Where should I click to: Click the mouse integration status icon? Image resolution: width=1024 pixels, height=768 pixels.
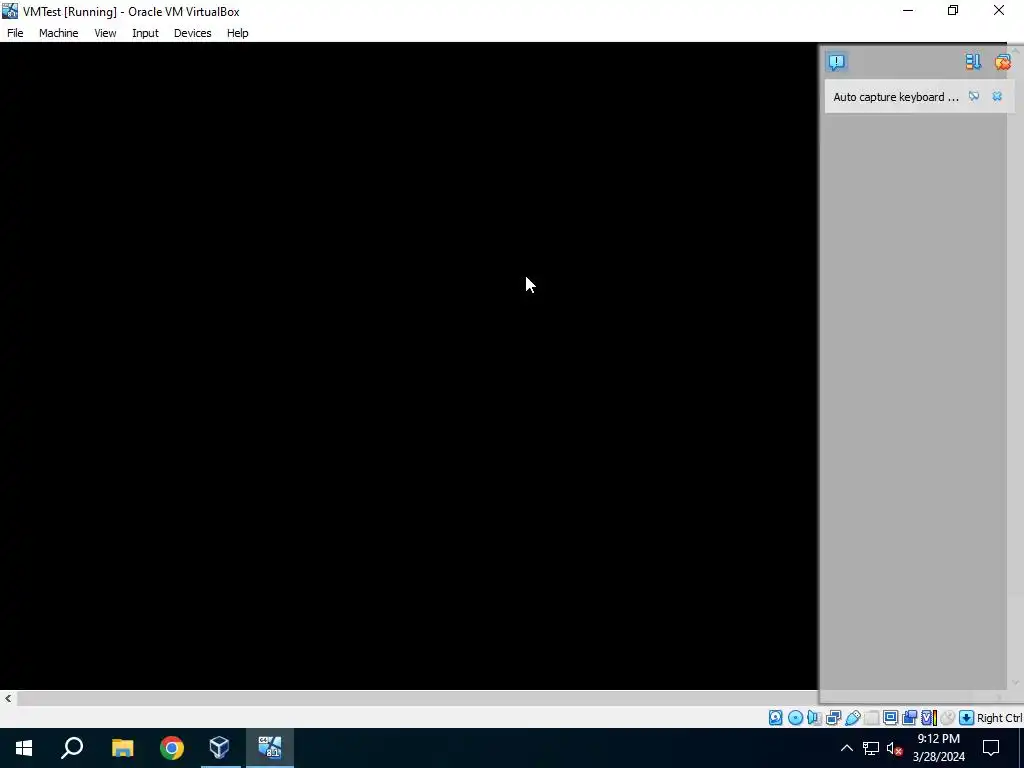coord(948,718)
